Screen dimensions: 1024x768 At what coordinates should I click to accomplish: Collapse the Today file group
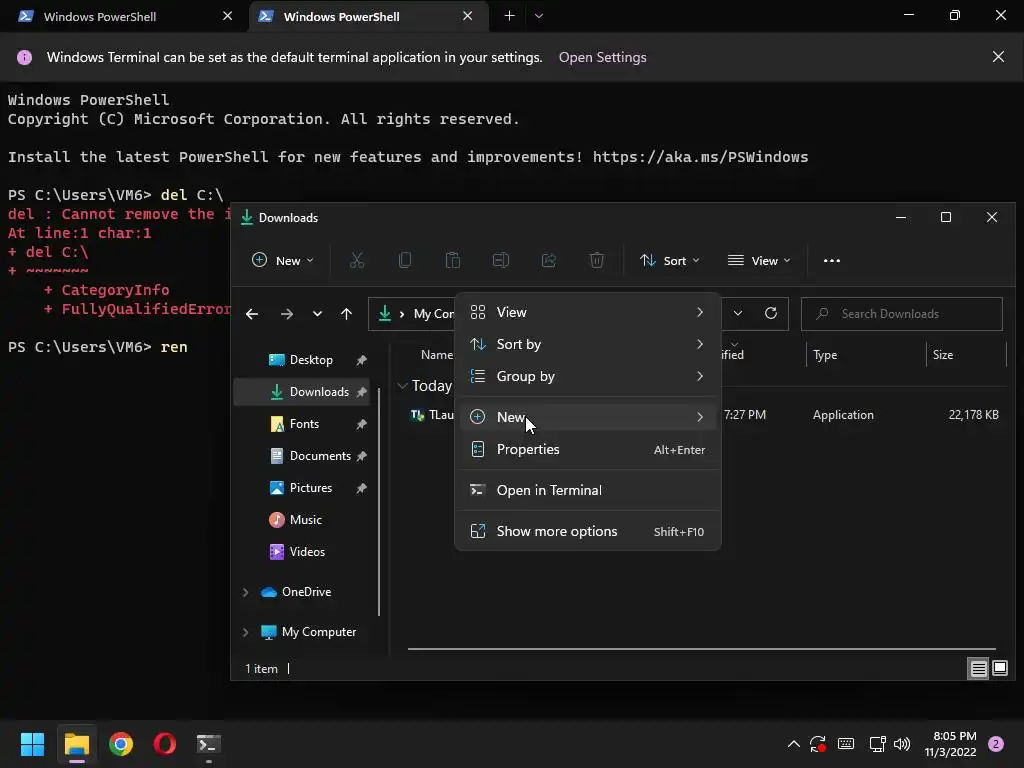(402, 386)
